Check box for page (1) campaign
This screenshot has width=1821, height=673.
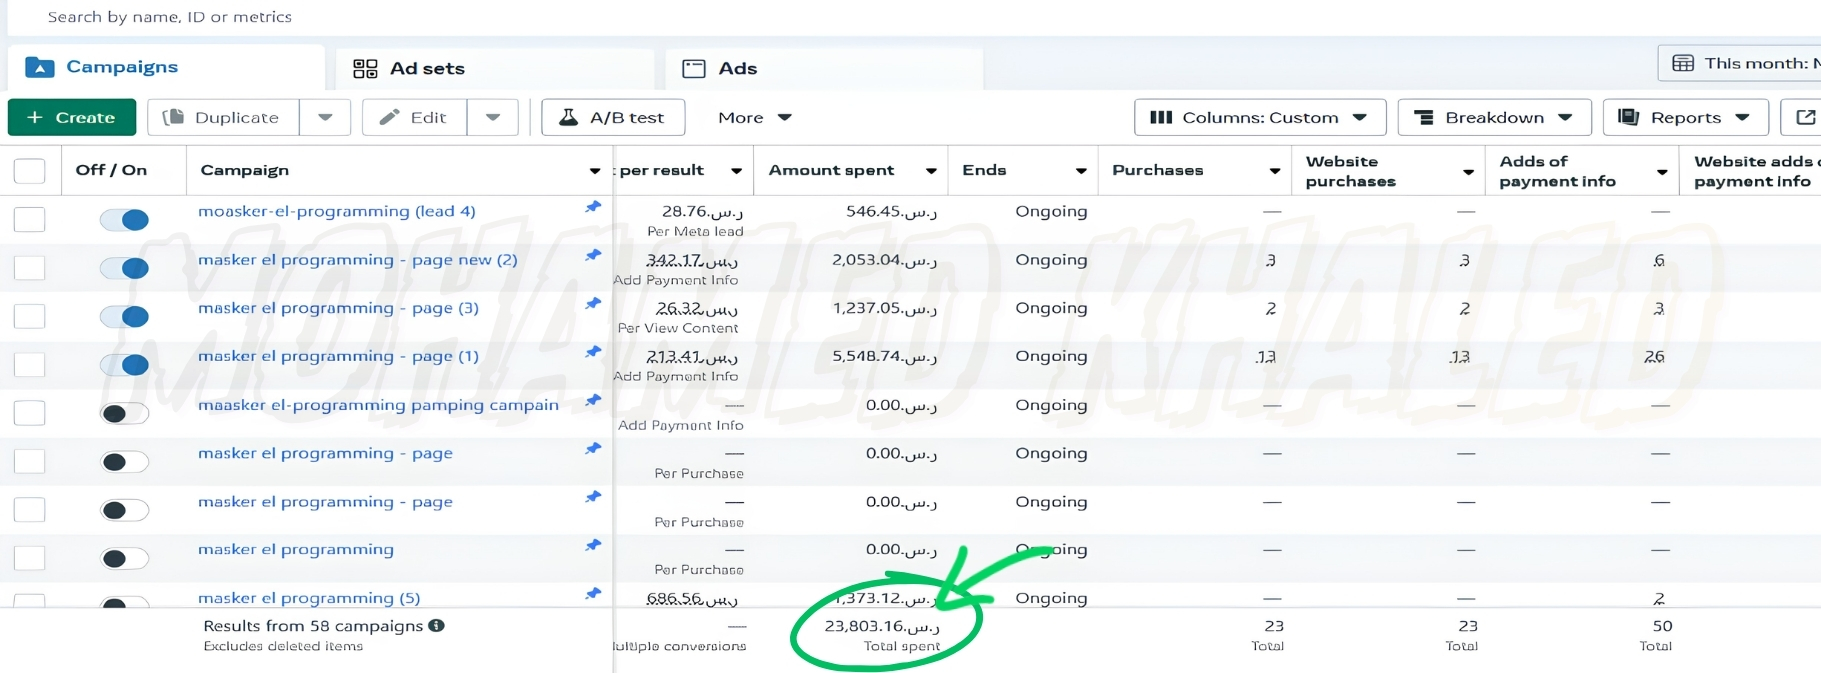pyautogui.click(x=29, y=364)
